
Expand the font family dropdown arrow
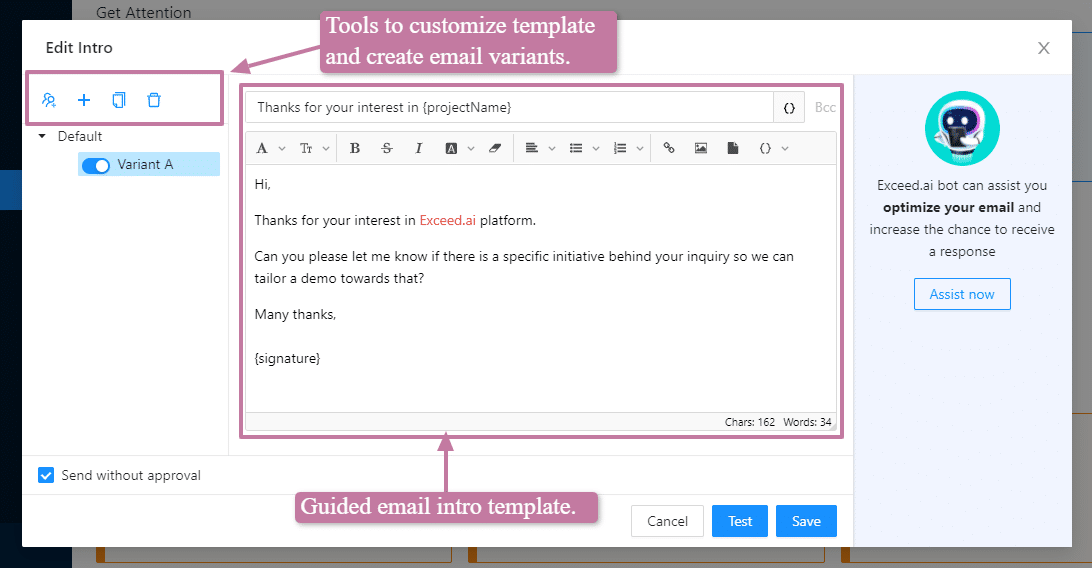point(282,148)
